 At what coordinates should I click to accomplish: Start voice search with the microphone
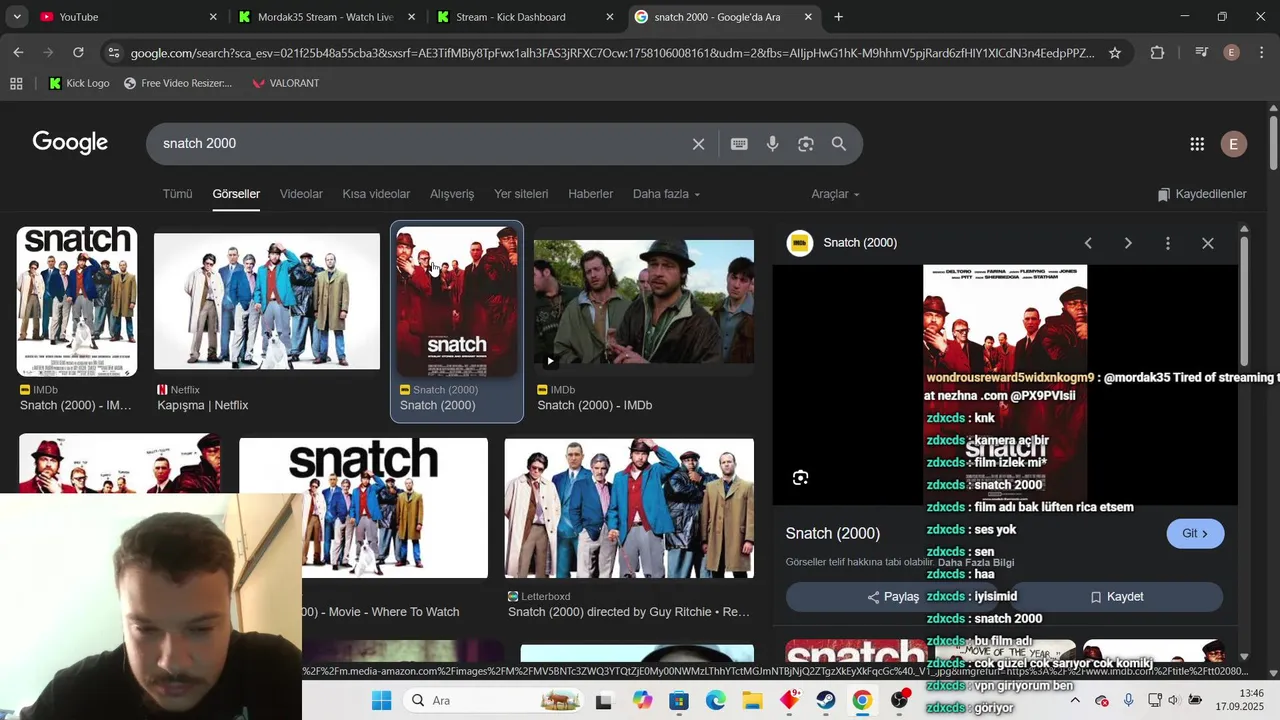pyautogui.click(x=772, y=144)
